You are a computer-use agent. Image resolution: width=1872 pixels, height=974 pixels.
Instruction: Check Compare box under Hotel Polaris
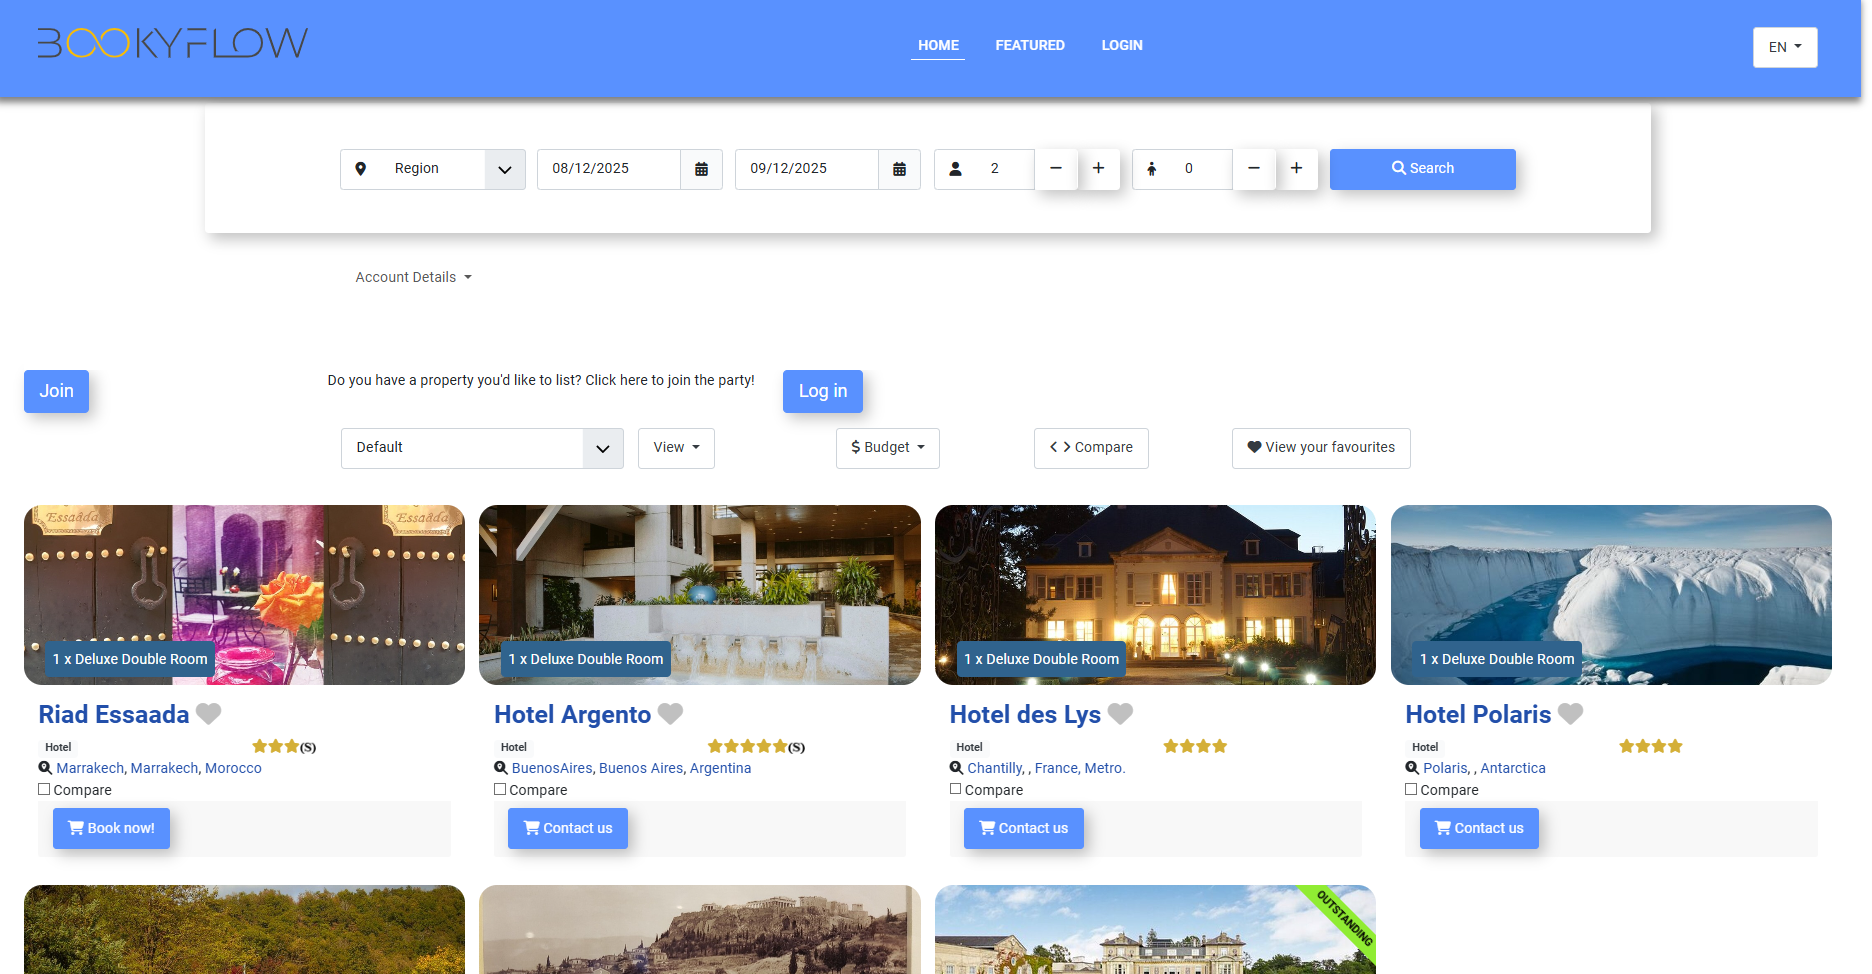(x=1411, y=789)
